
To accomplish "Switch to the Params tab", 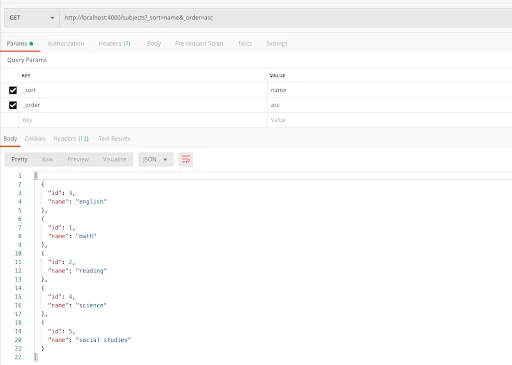I will [20, 44].
